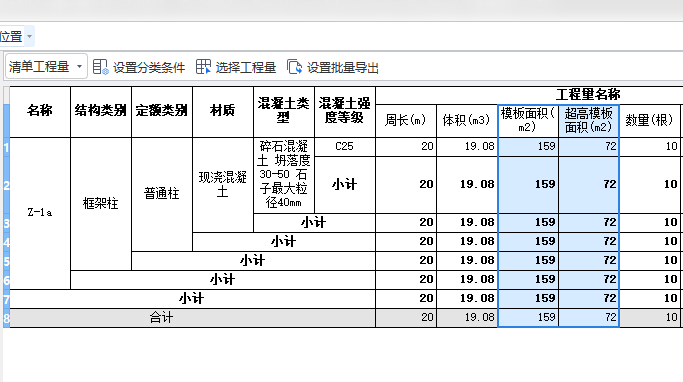
Task: Select the 模板面积(m2) column header
Action: (528, 121)
